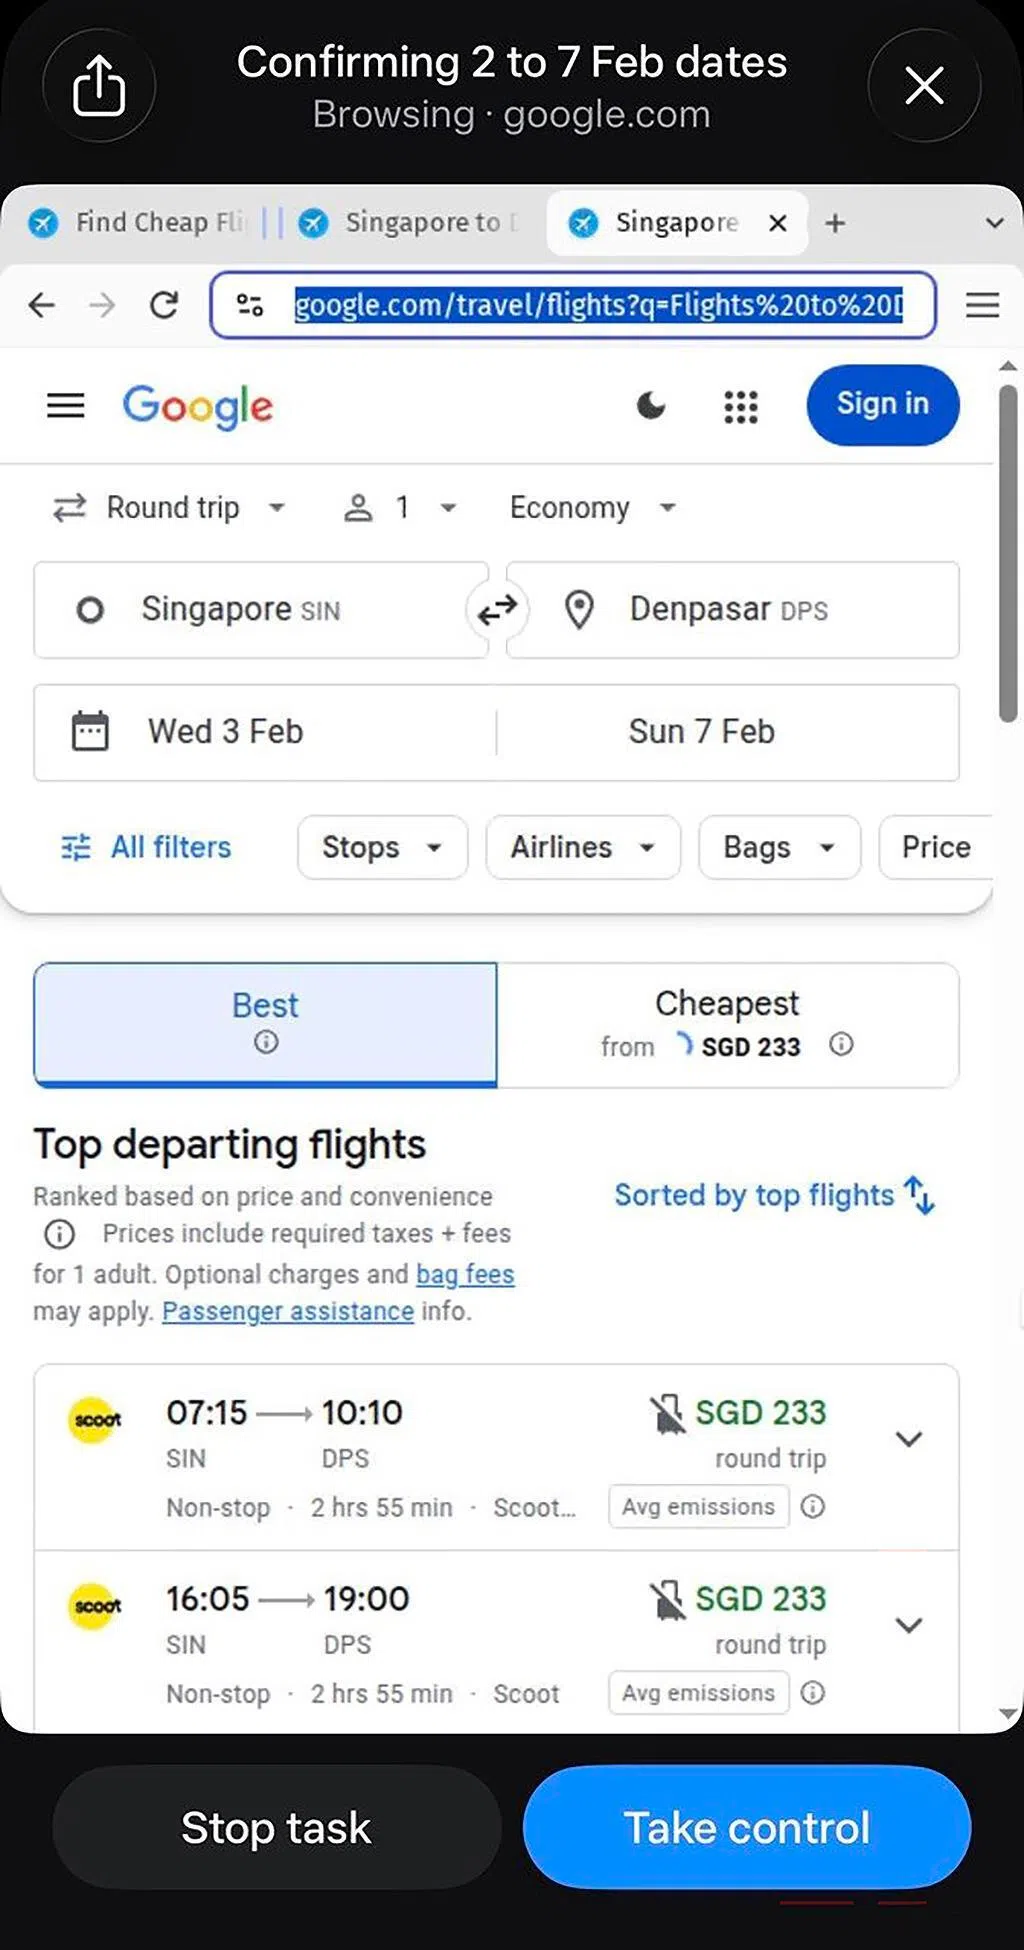1024x1950 pixels.
Task: Click the Wed 3 Feb departure date field
Action: click(265, 732)
